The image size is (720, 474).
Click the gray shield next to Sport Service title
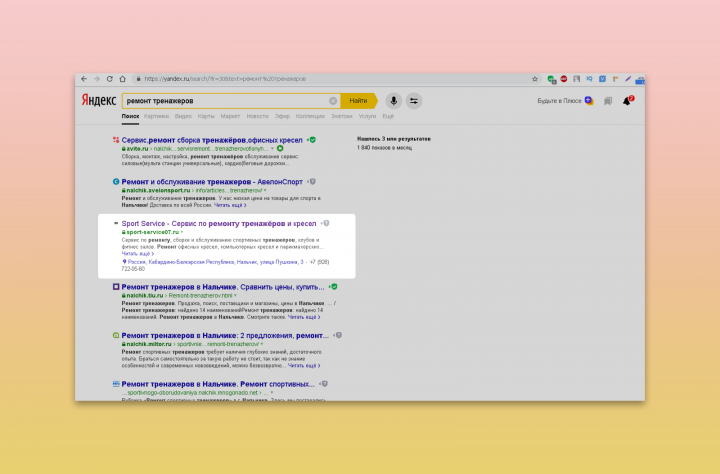pyautogui.click(x=326, y=224)
